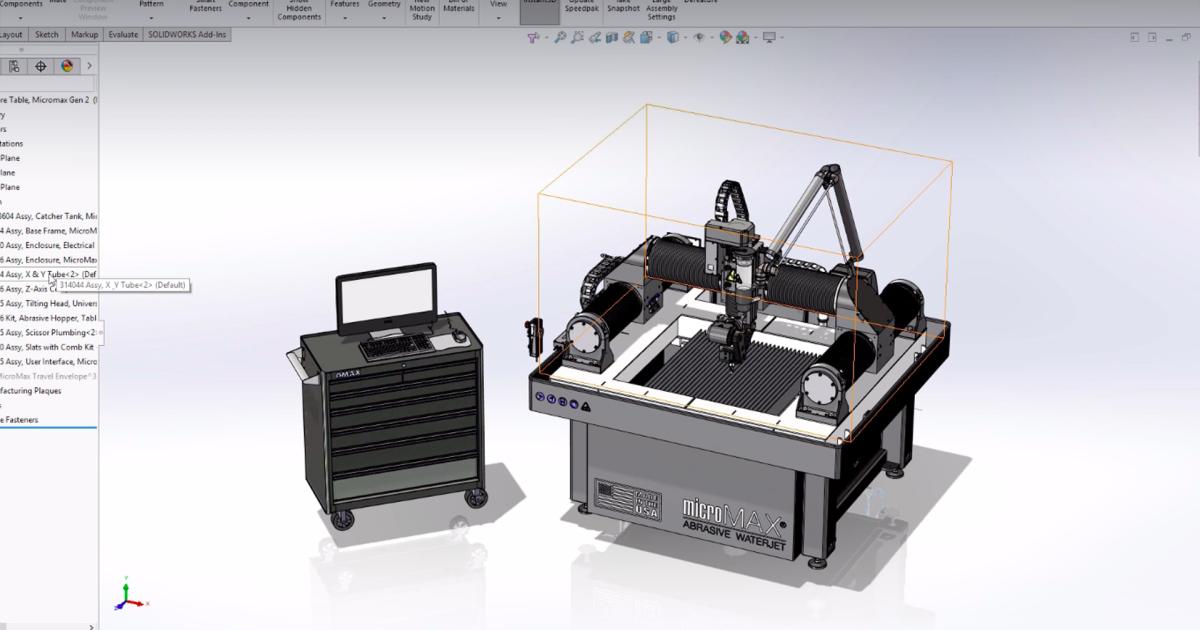Click the New Motion Study icon
The height and width of the screenshot is (630, 1200).
pos(422,12)
